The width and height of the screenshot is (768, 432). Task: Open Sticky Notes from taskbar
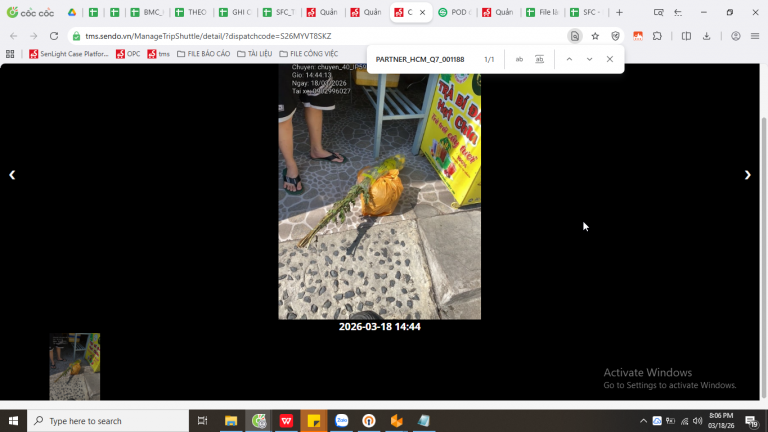click(x=314, y=421)
